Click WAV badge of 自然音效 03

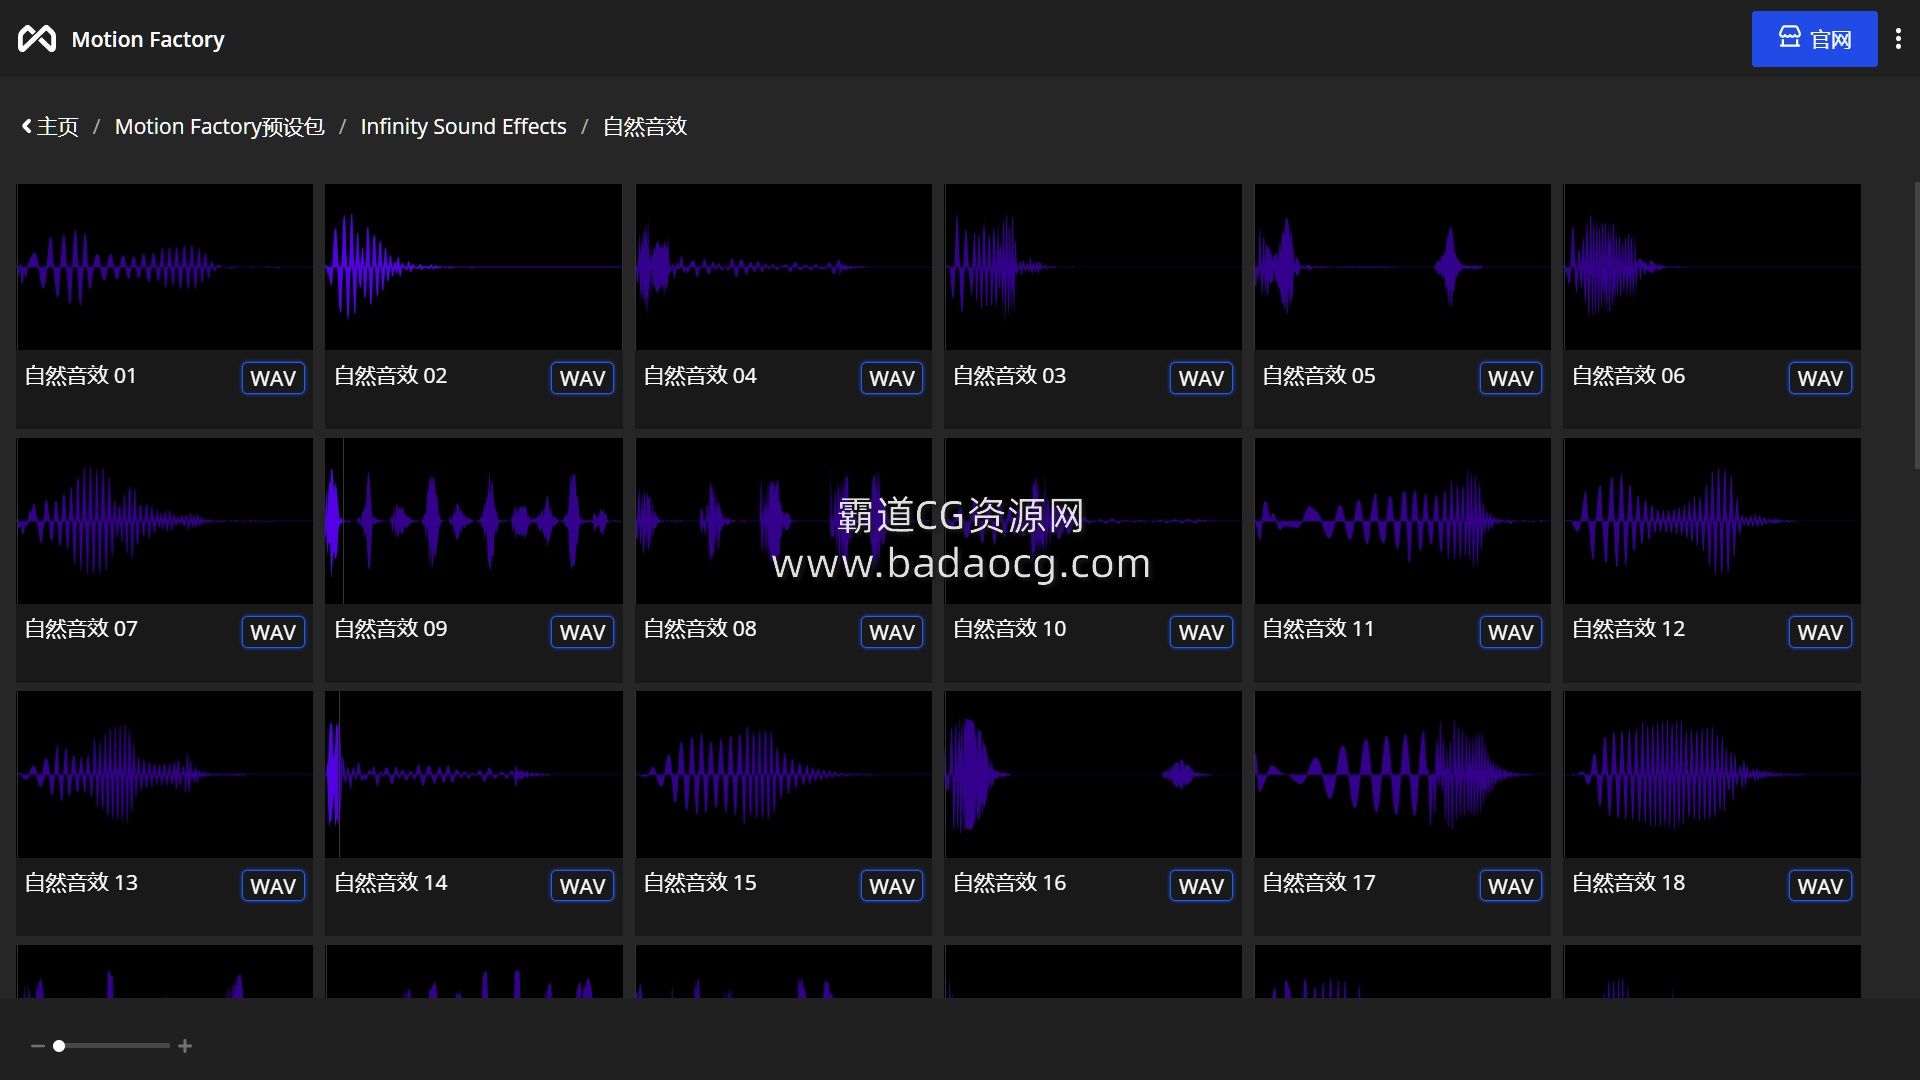[1201, 378]
